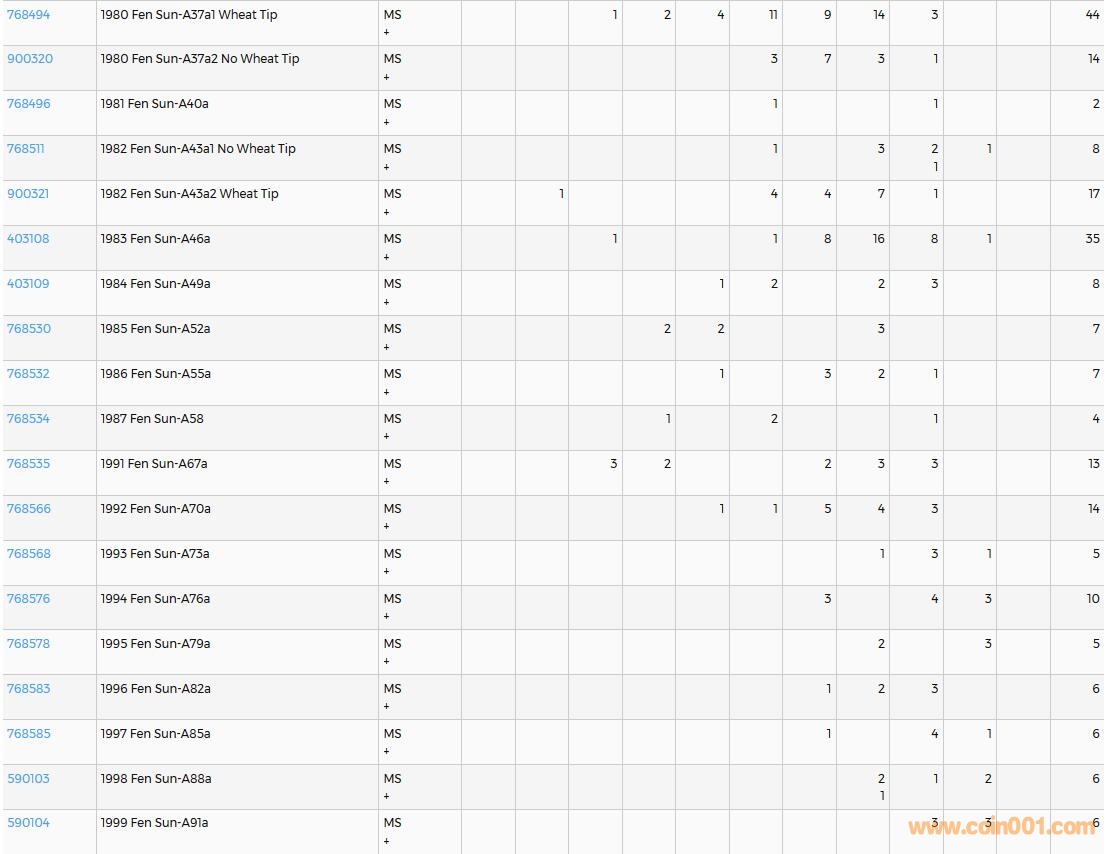
Task: Click the 1995 Fen Sun-A79a description cell
Action: (155, 644)
